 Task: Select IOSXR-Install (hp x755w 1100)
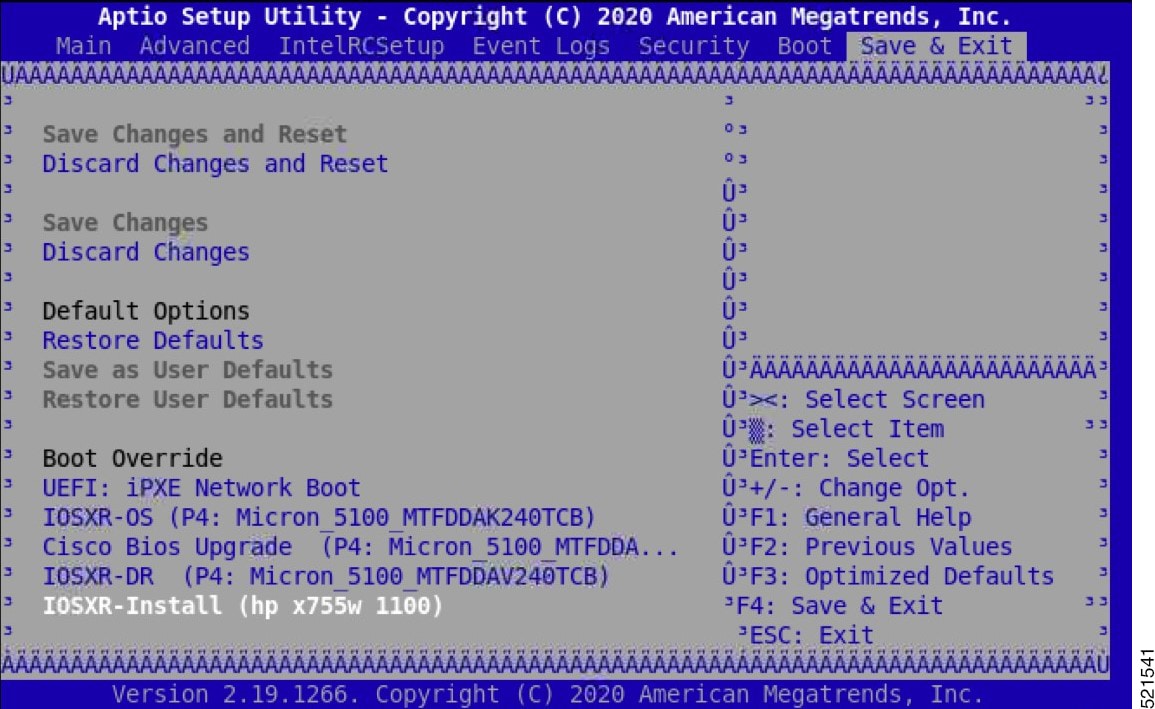coord(242,605)
